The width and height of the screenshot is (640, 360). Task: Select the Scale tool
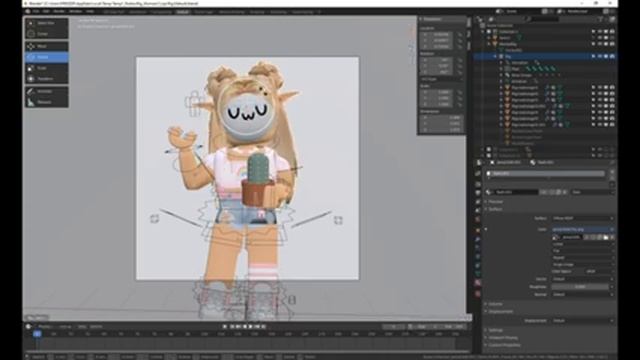47,68
